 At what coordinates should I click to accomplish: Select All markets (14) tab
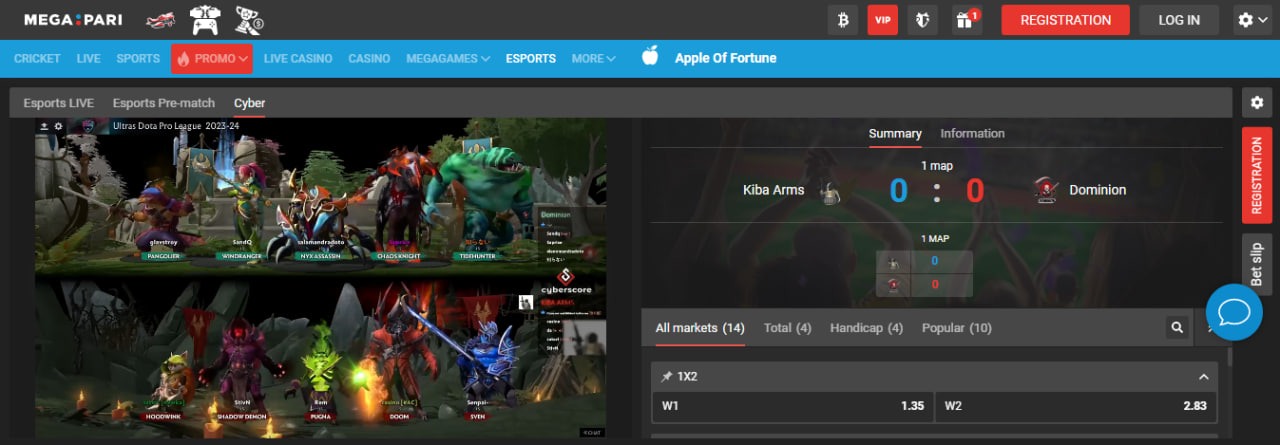[x=700, y=328]
